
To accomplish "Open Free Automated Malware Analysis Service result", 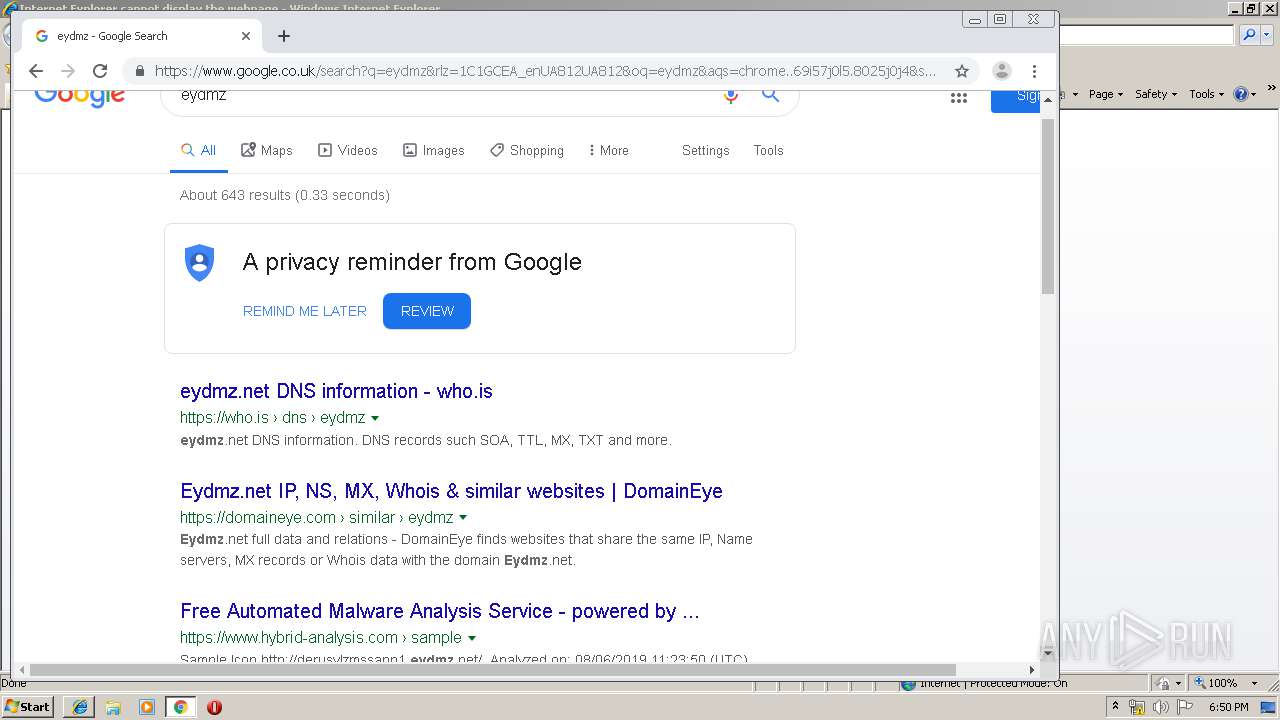I will pyautogui.click(x=440, y=611).
